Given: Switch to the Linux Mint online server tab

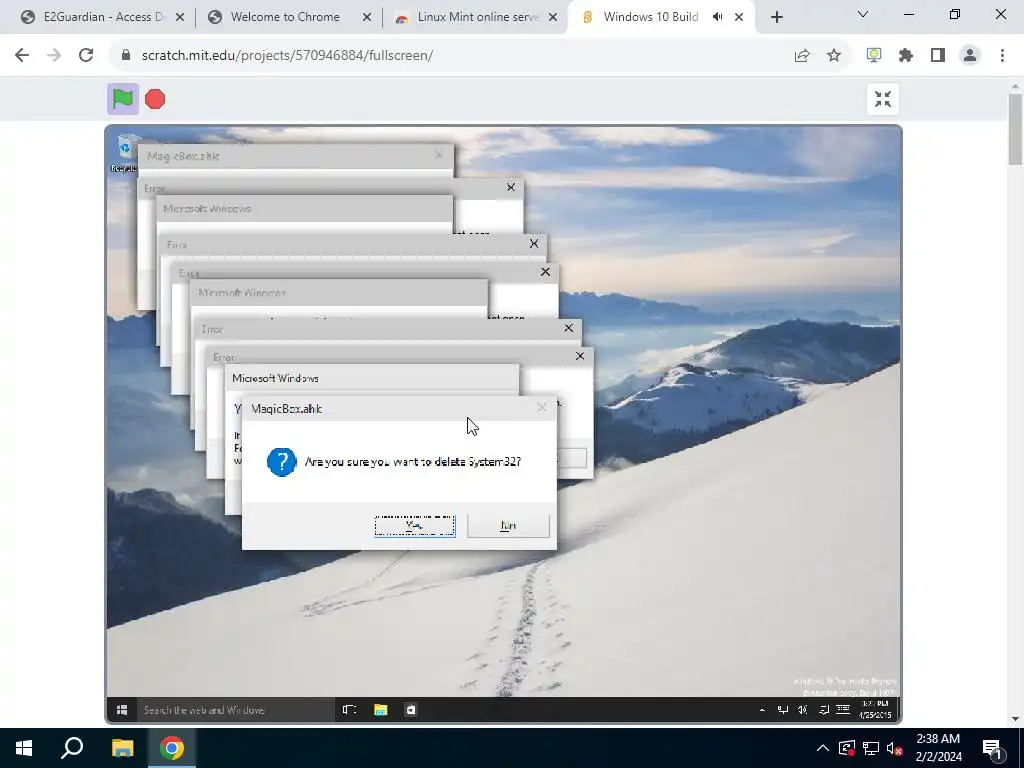Looking at the screenshot, I should (x=478, y=17).
